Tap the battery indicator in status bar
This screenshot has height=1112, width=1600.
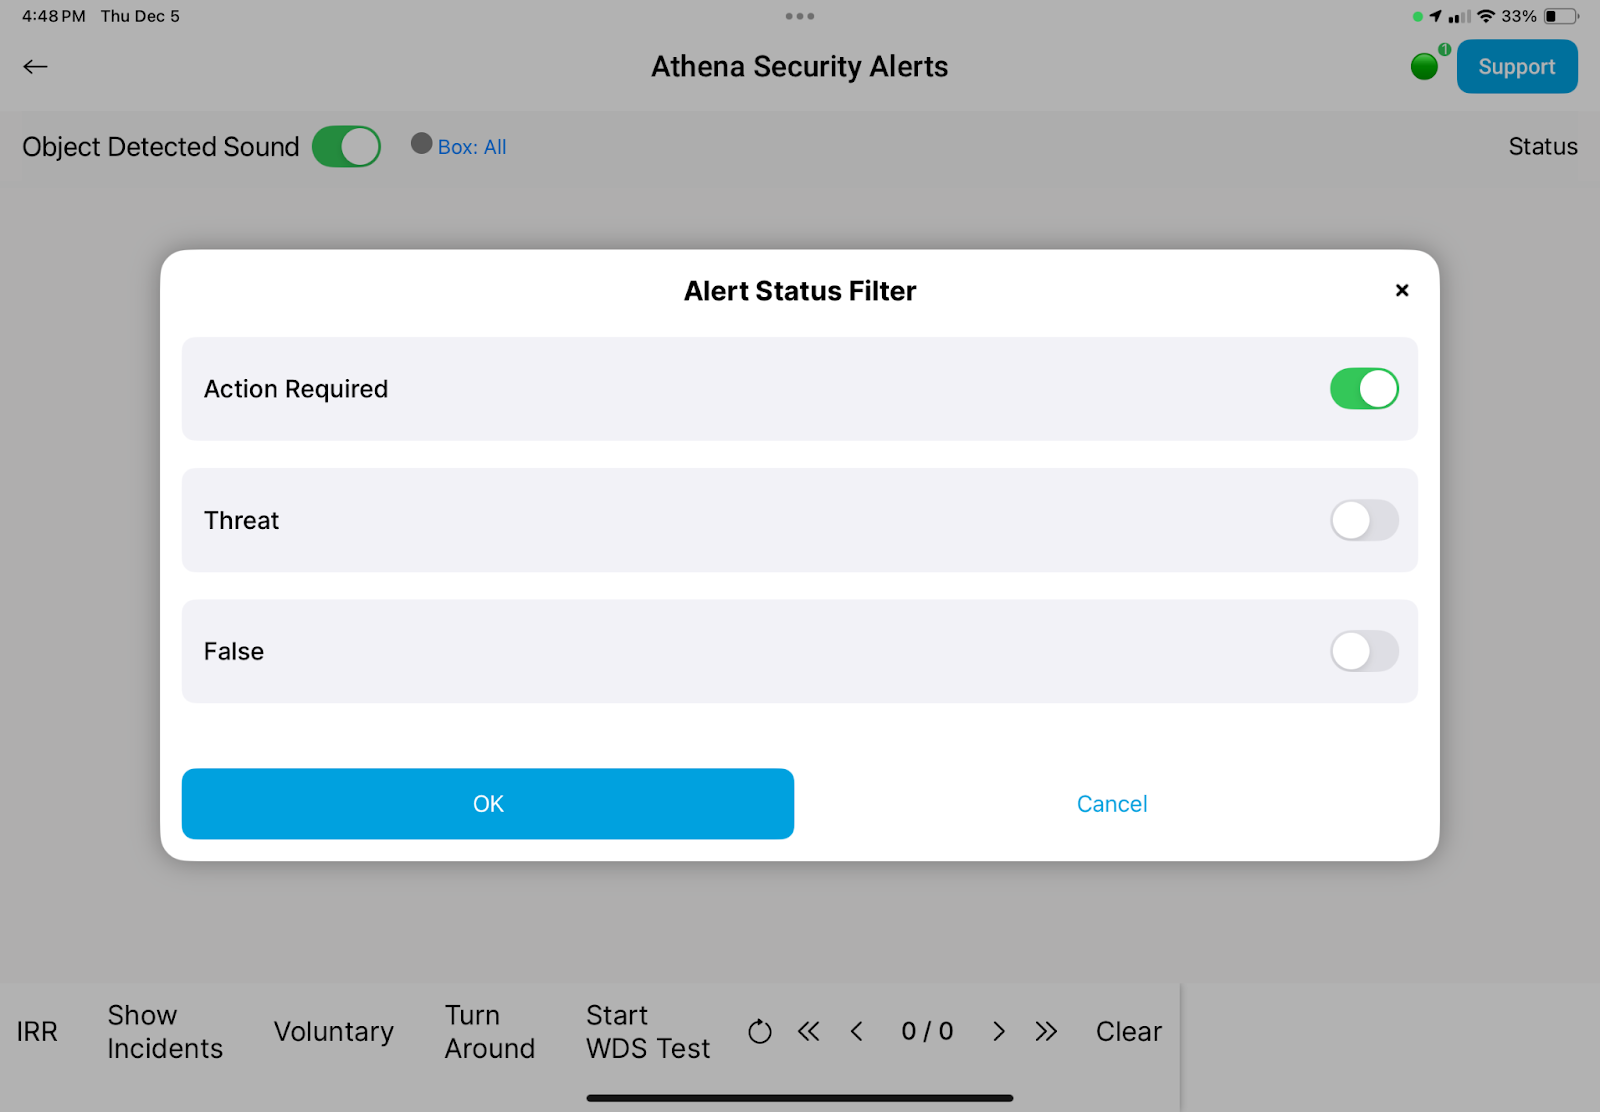pos(1561,16)
